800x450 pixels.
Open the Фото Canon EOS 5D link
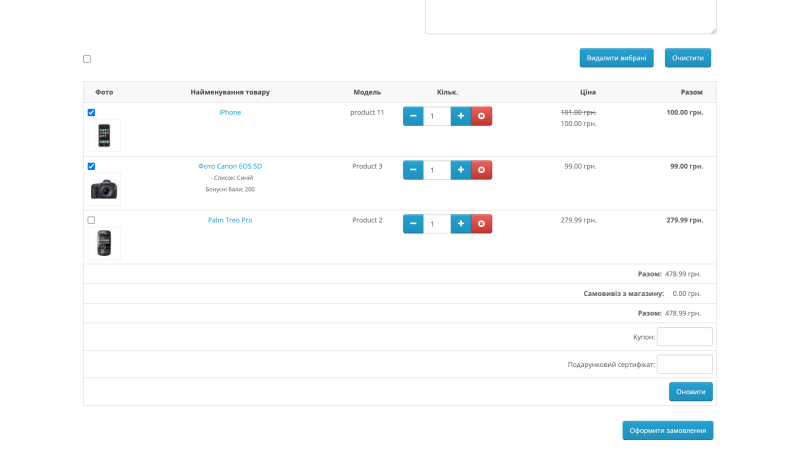pos(230,166)
